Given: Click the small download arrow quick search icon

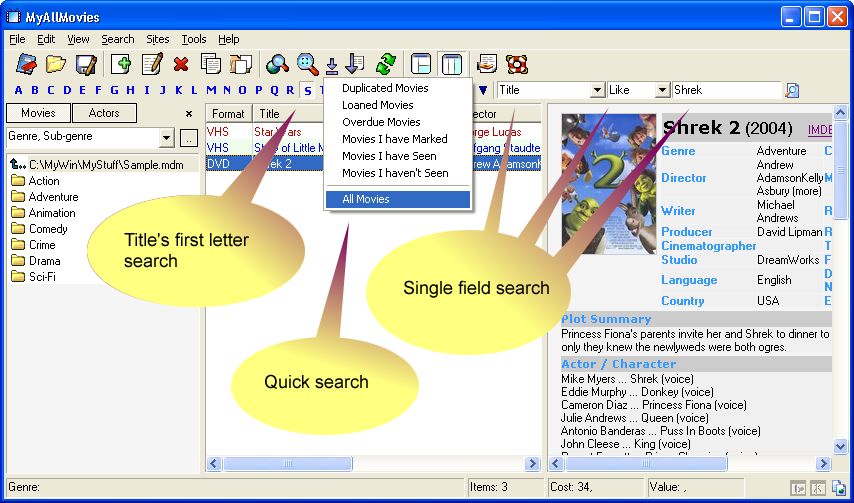Looking at the screenshot, I should click(x=332, y=66).
